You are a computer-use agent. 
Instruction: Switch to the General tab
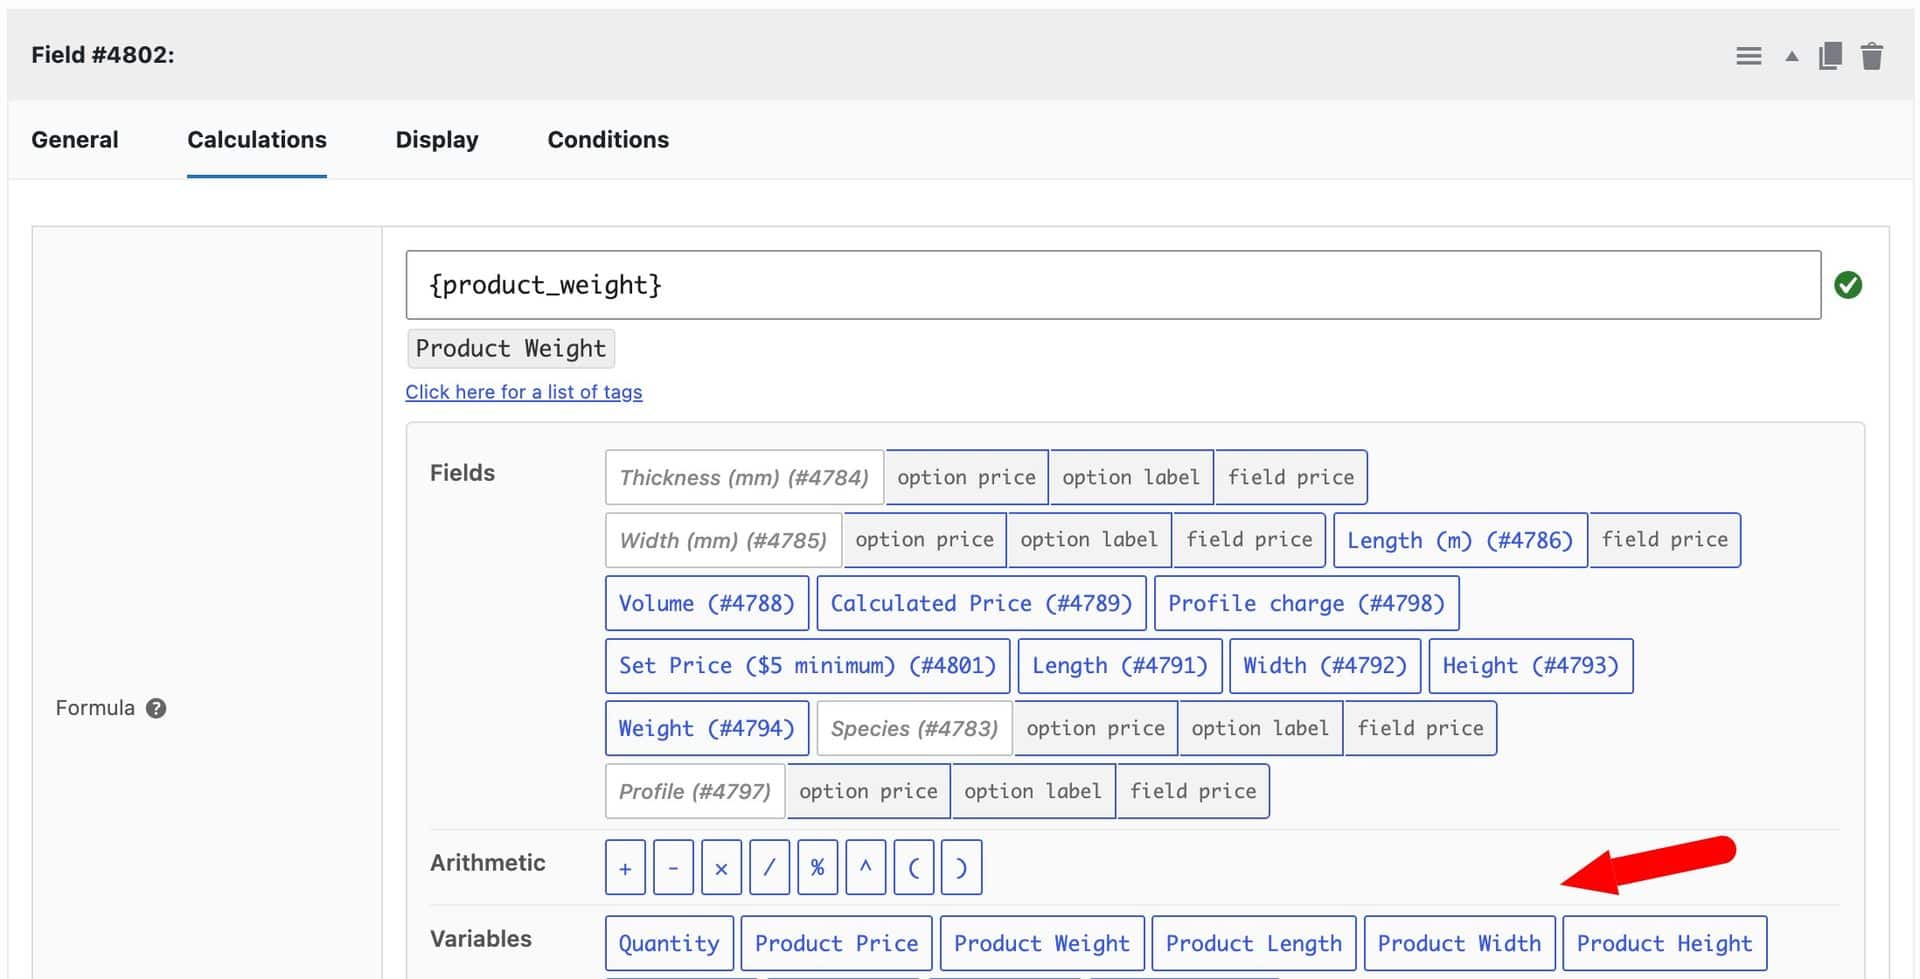[x=75, y=140]
